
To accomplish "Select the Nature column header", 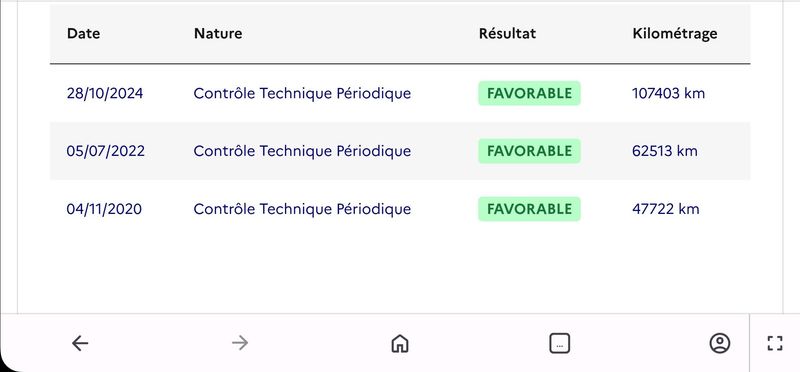I will (218, 34).
